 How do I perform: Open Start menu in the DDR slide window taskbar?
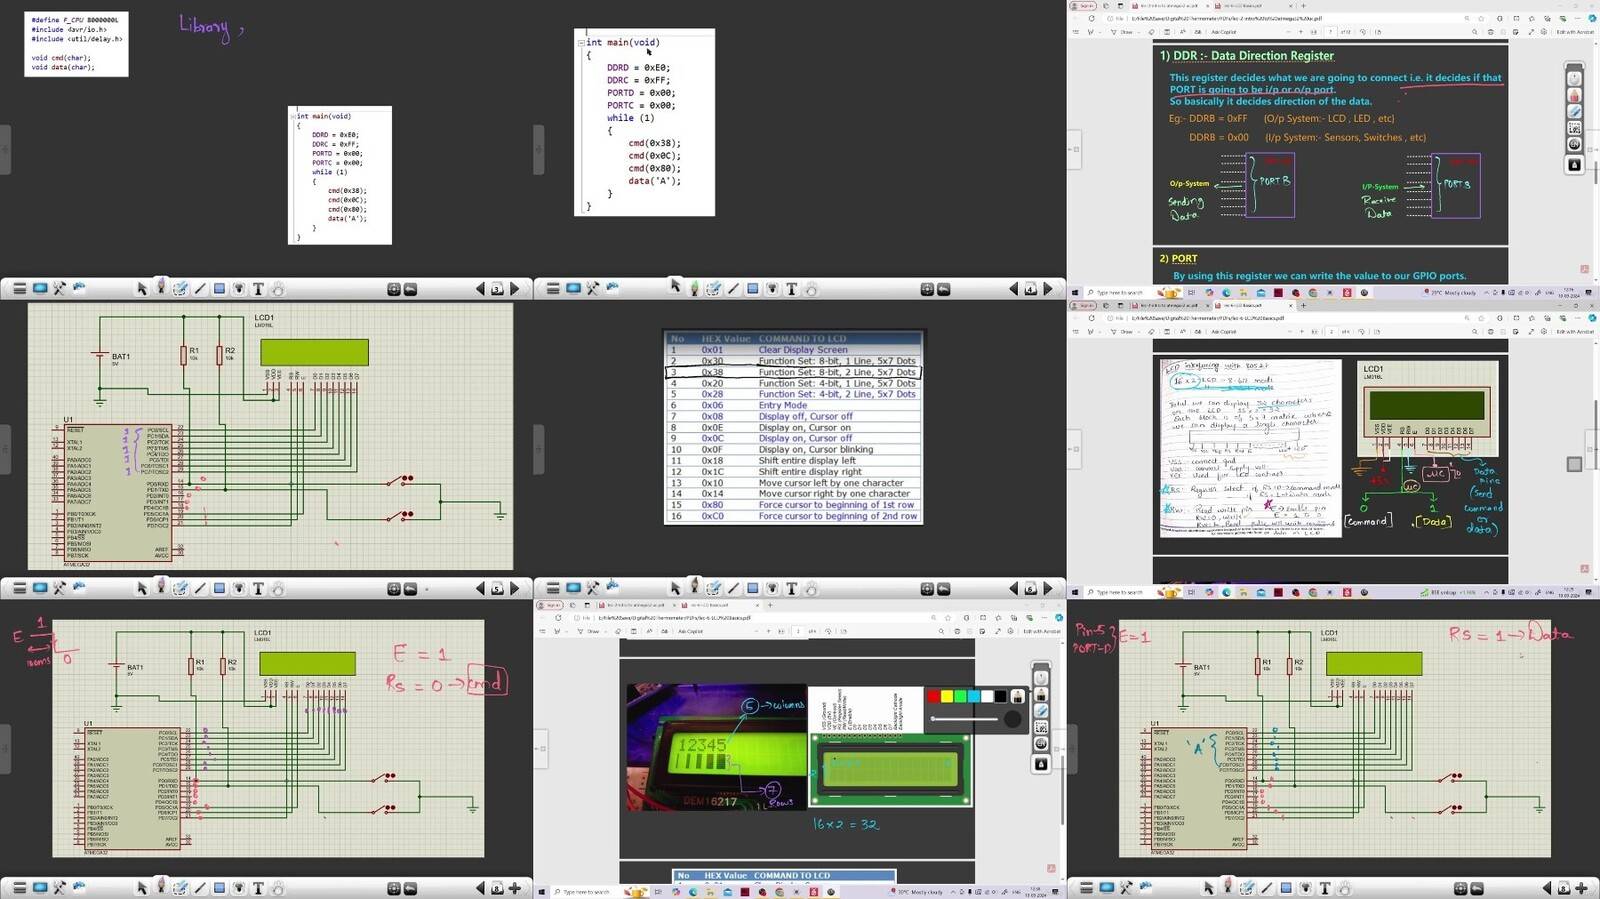pos(1075,293)
